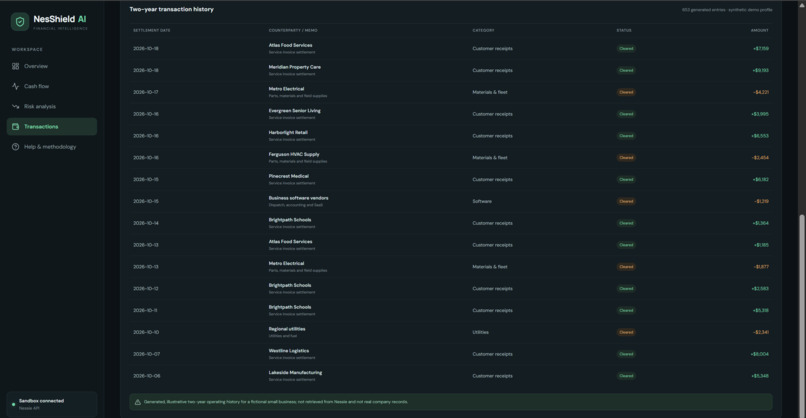Click Materials & fleet in Ferguson HVAC row
The width and height of the screenshot is (806, 418).
click(490, 158)
